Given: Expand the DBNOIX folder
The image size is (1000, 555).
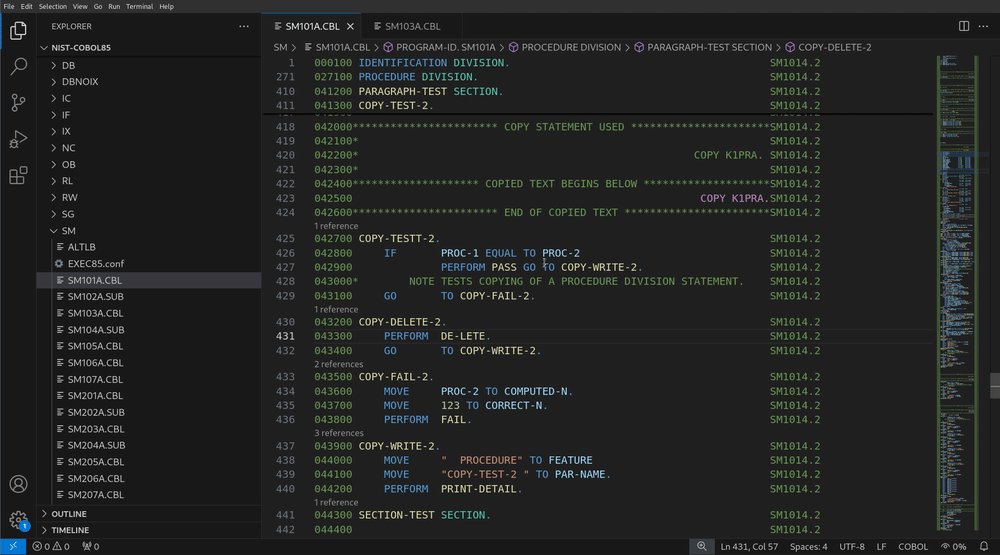Looking at the screenshot, I should (x=80, y=82).
